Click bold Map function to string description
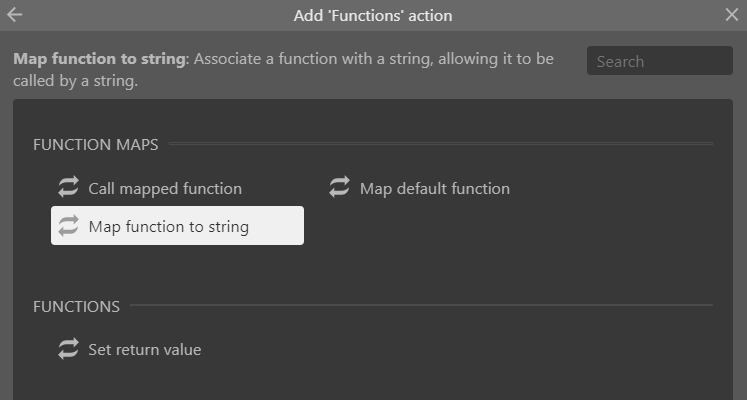 coord(99,59)
